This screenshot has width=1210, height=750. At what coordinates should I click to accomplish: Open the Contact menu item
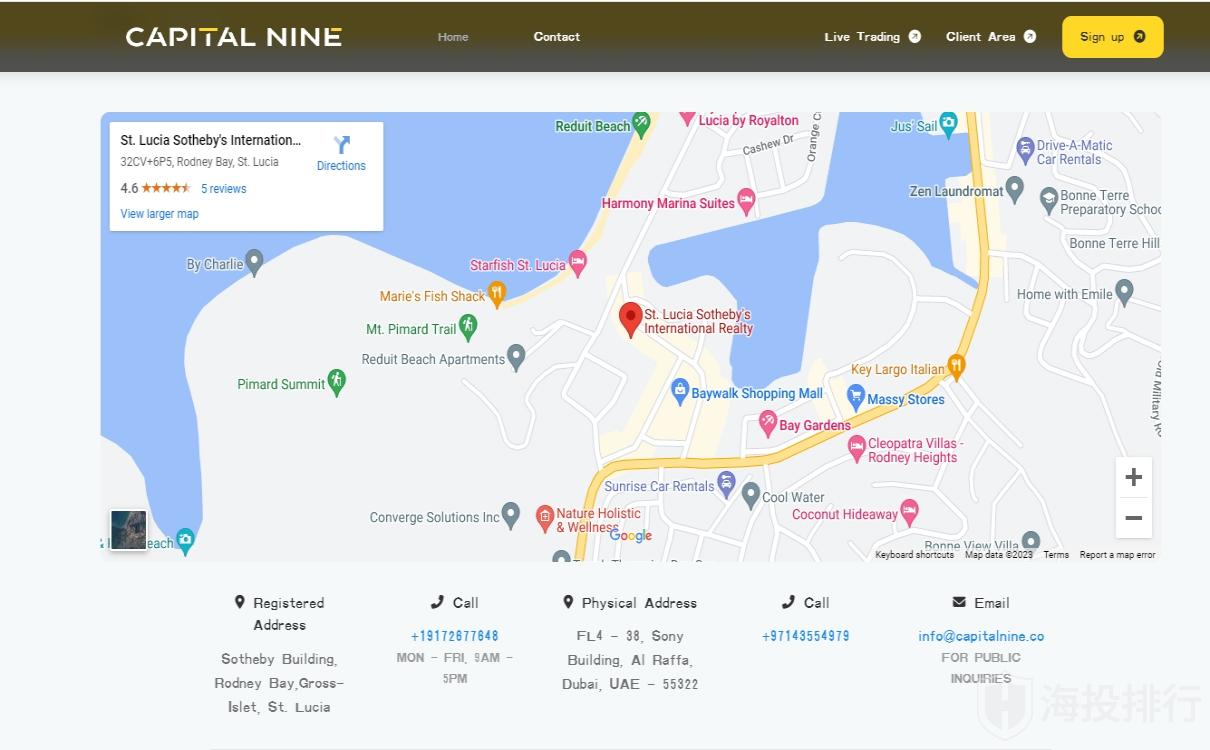(x=557, y=37)
